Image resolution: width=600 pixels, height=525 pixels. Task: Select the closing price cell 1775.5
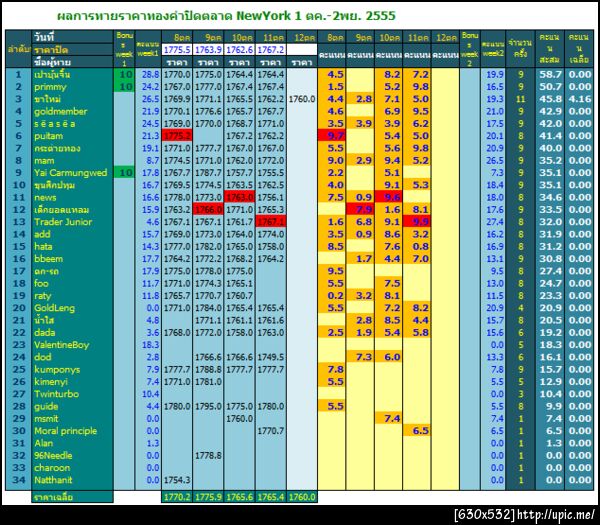click(x=177, y=50)
